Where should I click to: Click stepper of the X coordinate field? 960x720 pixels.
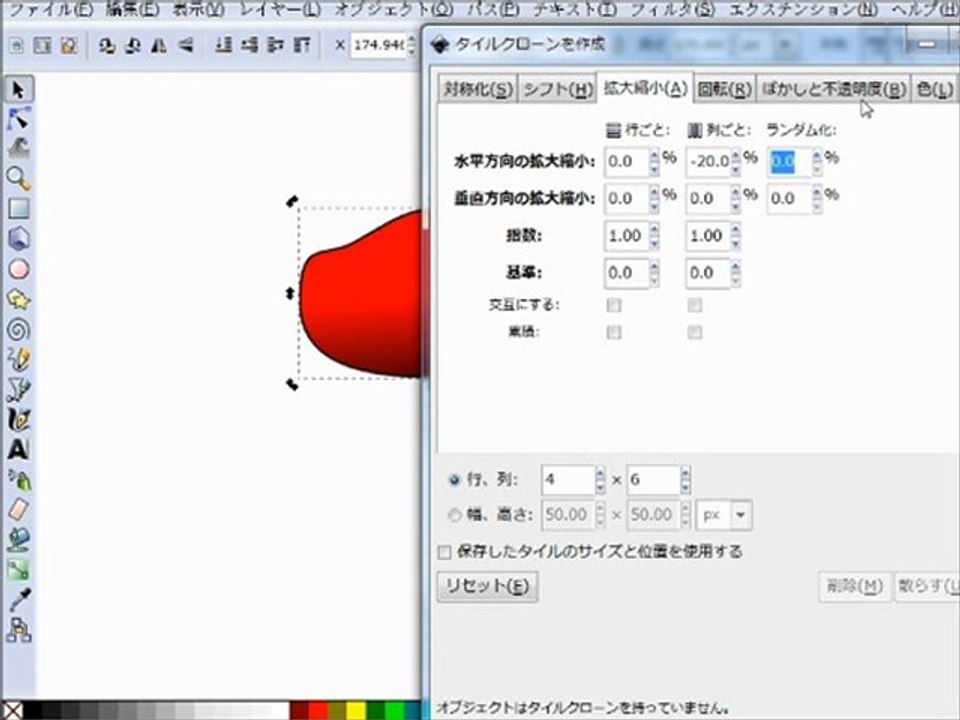411,45
